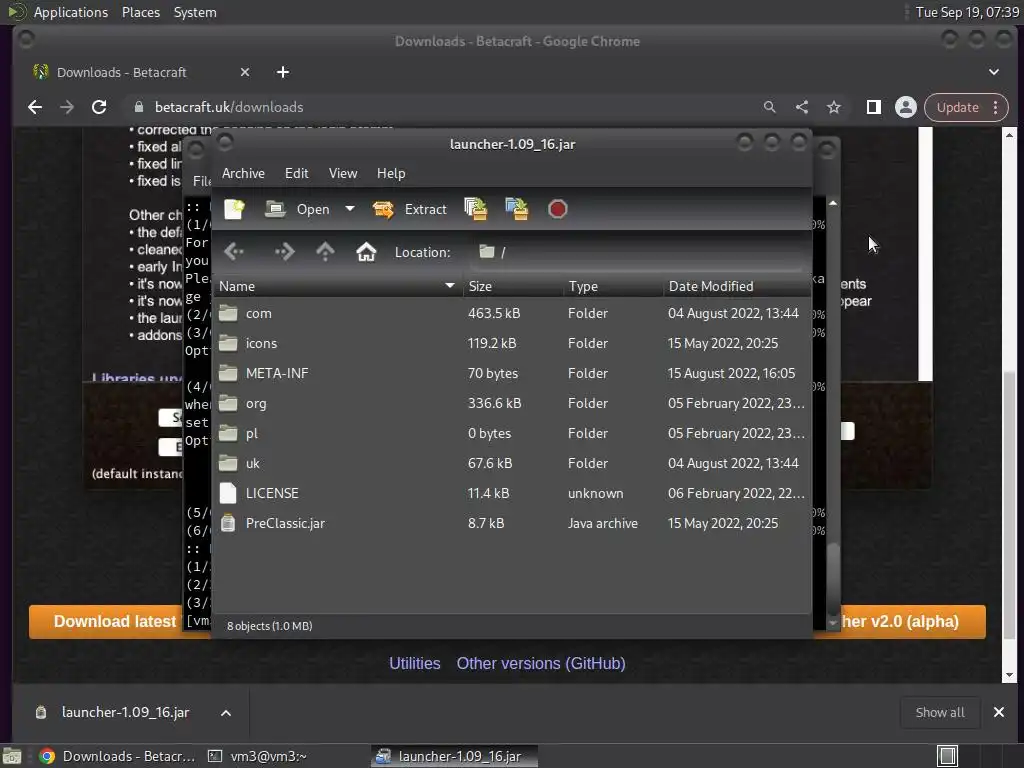Open the Chrome profile avatar
Viewport: 1024px width, 768px height.
pyautogui.click(x=906, y=107)
